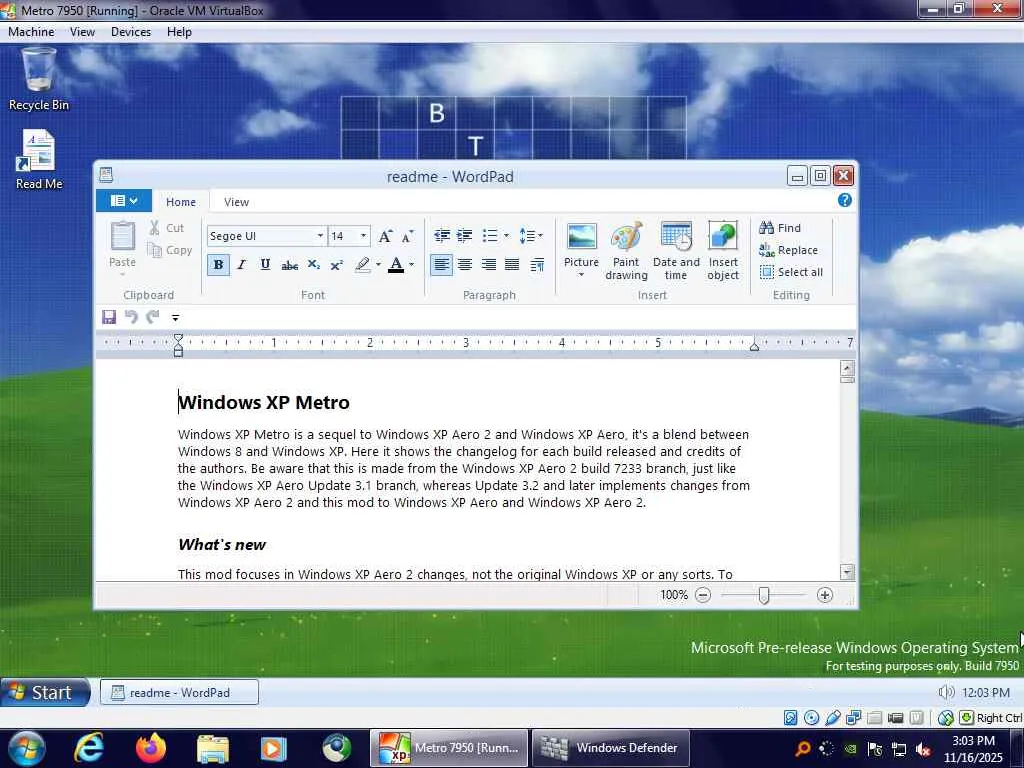Open the list style dropdown arrow
The image size is (1024, 768).
[506, 236]
